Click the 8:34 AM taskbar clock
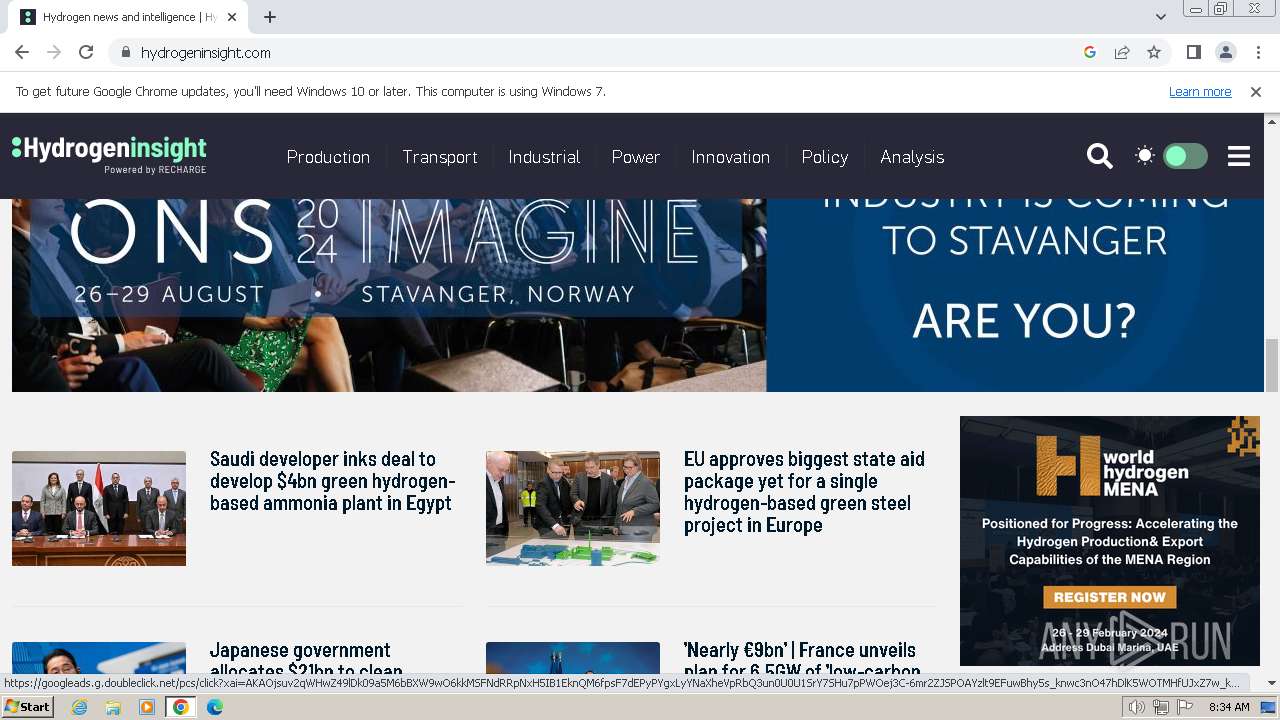The width and height of the screenshot is (1280, 720). (x=1229, y=707)
